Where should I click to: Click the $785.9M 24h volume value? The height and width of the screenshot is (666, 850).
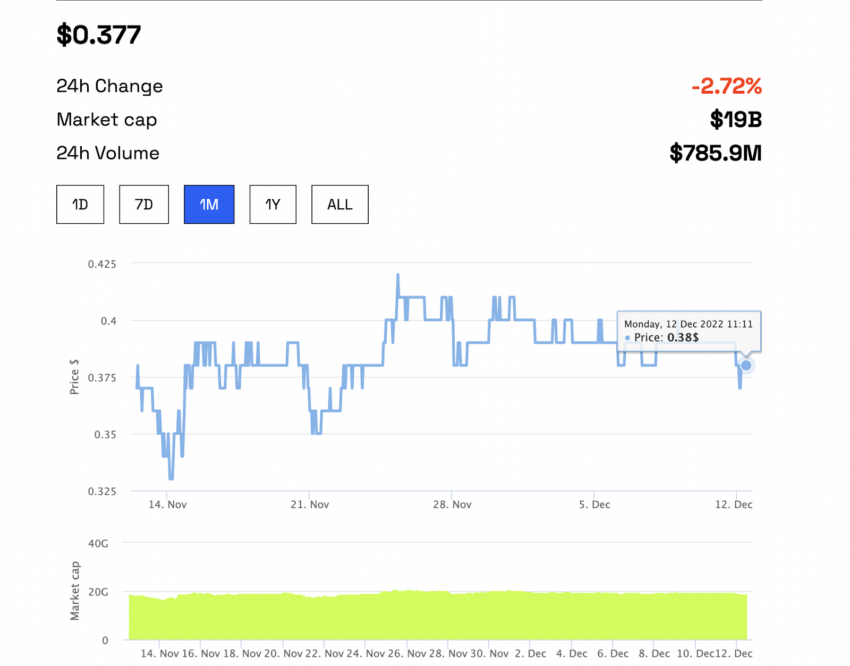click(x=715, y=153)
